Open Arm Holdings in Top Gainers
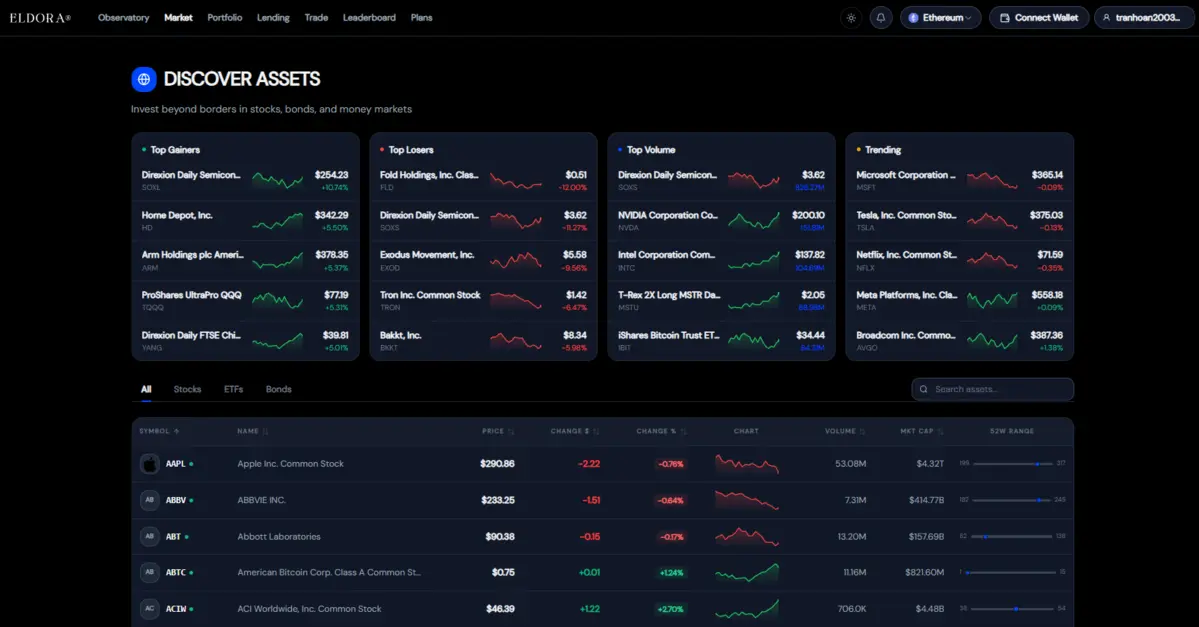The height and width of the screenshot is (627, 1199). pos(245,261)
